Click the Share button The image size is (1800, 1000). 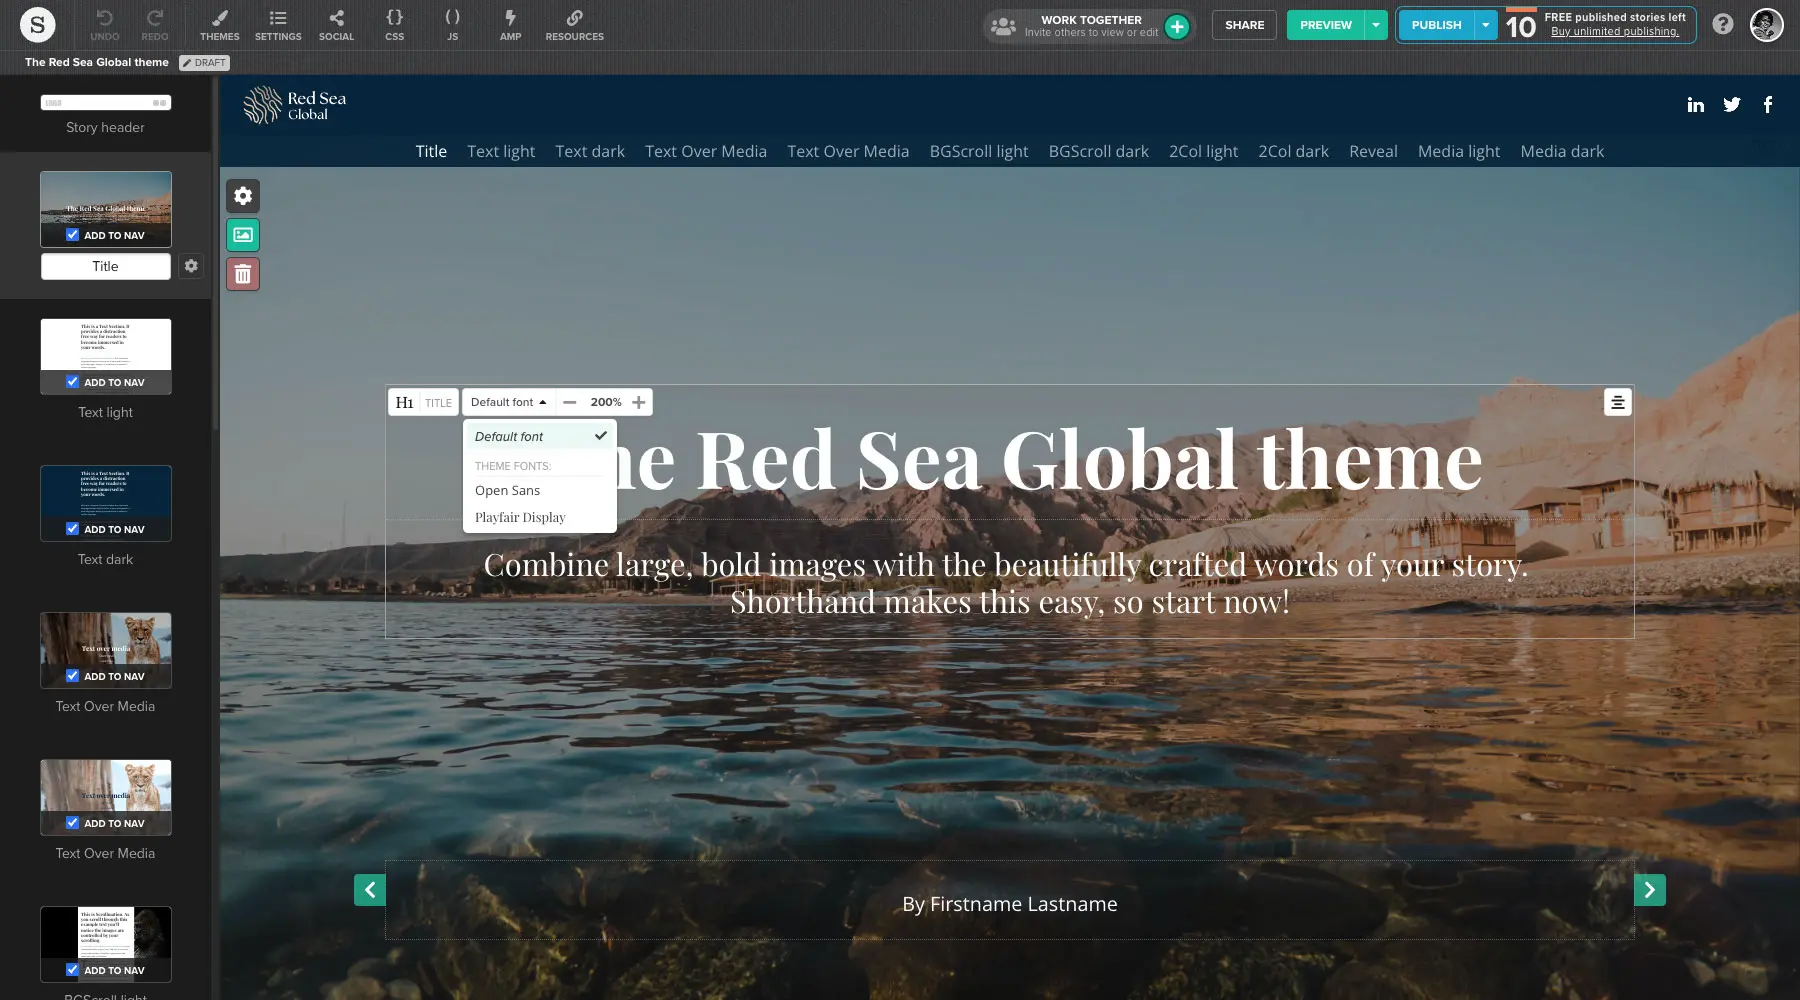click(x=1244, y=25)
